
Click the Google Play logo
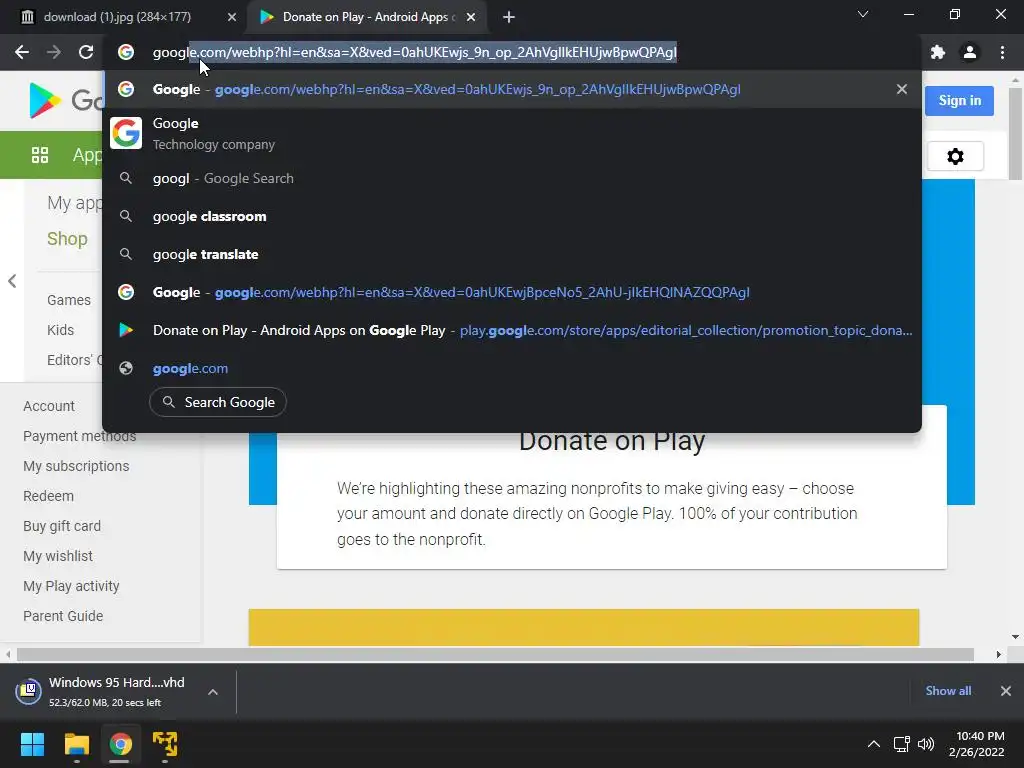point(65,101)
